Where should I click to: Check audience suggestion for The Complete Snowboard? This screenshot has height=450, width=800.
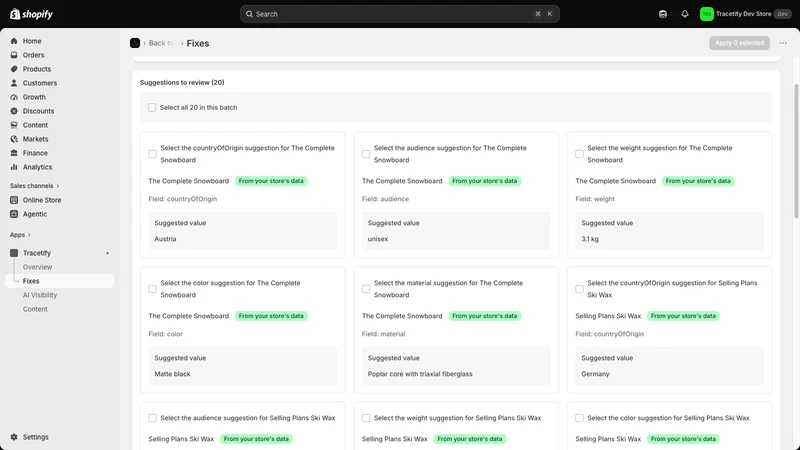click(x=366, y=154)
